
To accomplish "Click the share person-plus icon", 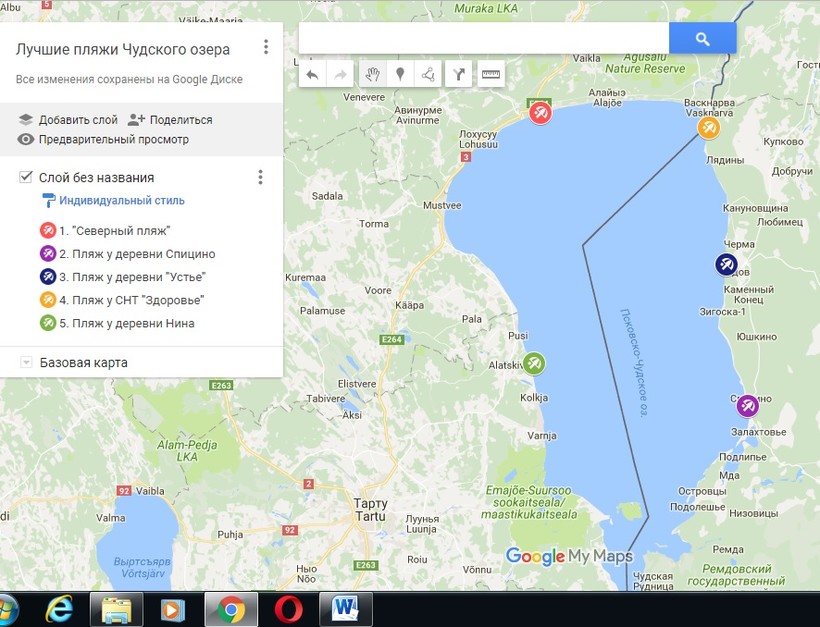I will click(136, 119).
